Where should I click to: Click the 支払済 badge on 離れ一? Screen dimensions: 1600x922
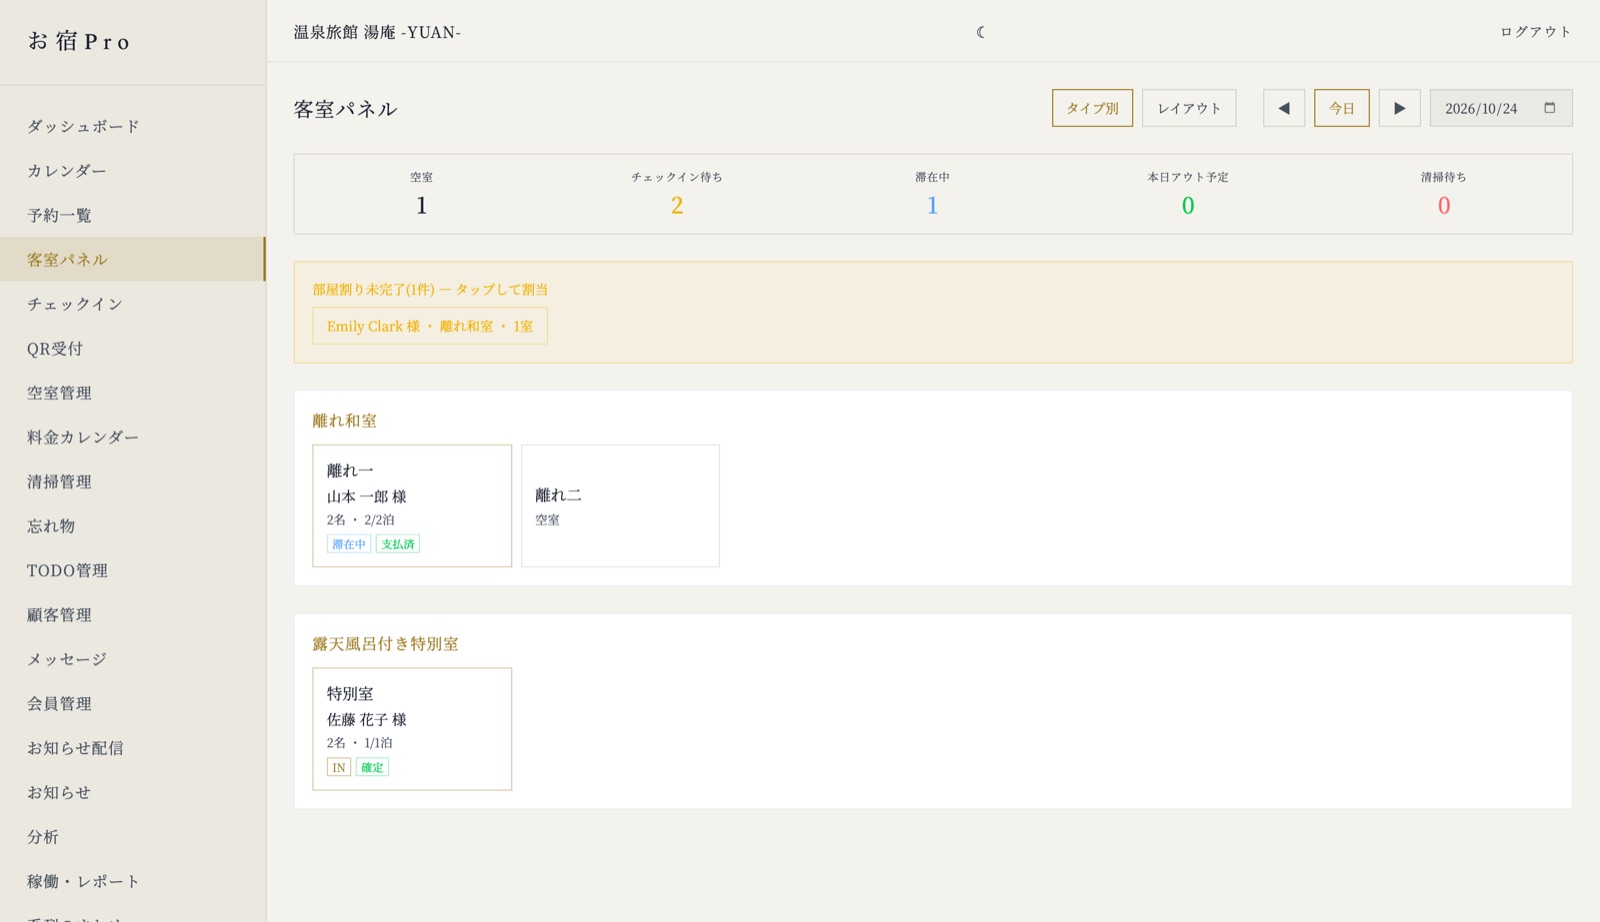398,544
